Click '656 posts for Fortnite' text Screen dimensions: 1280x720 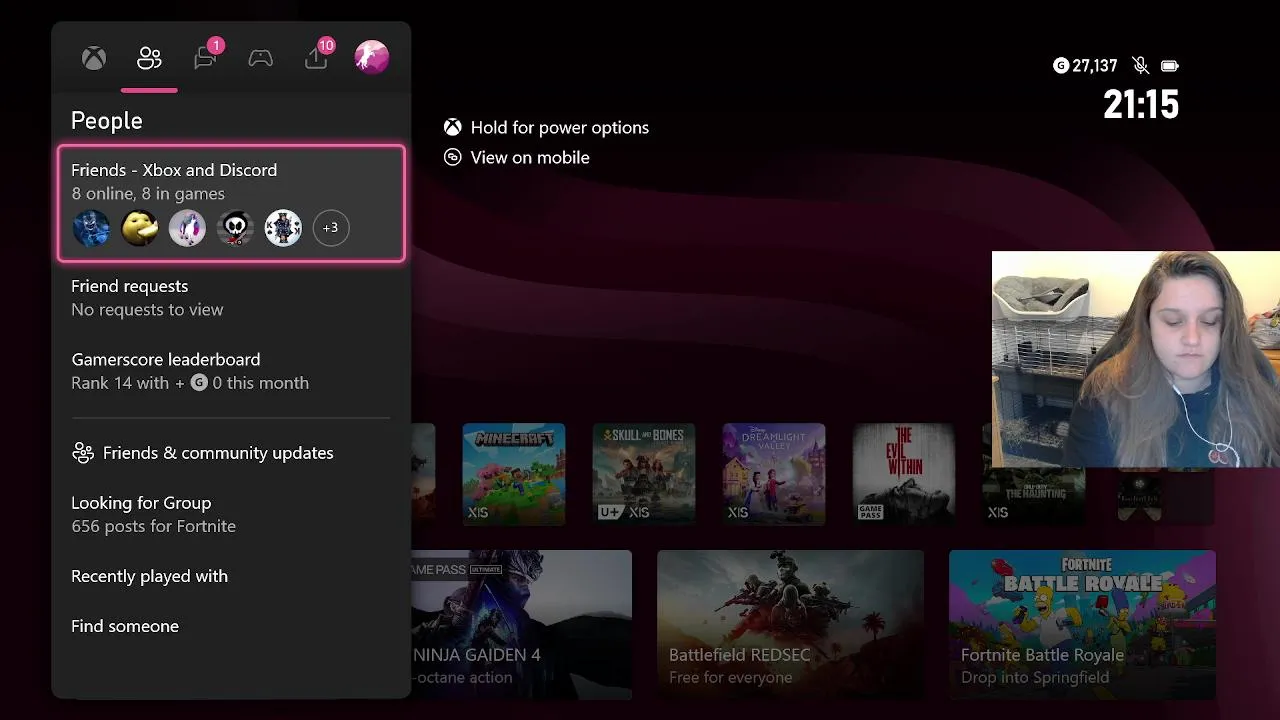tap(153, 526)
